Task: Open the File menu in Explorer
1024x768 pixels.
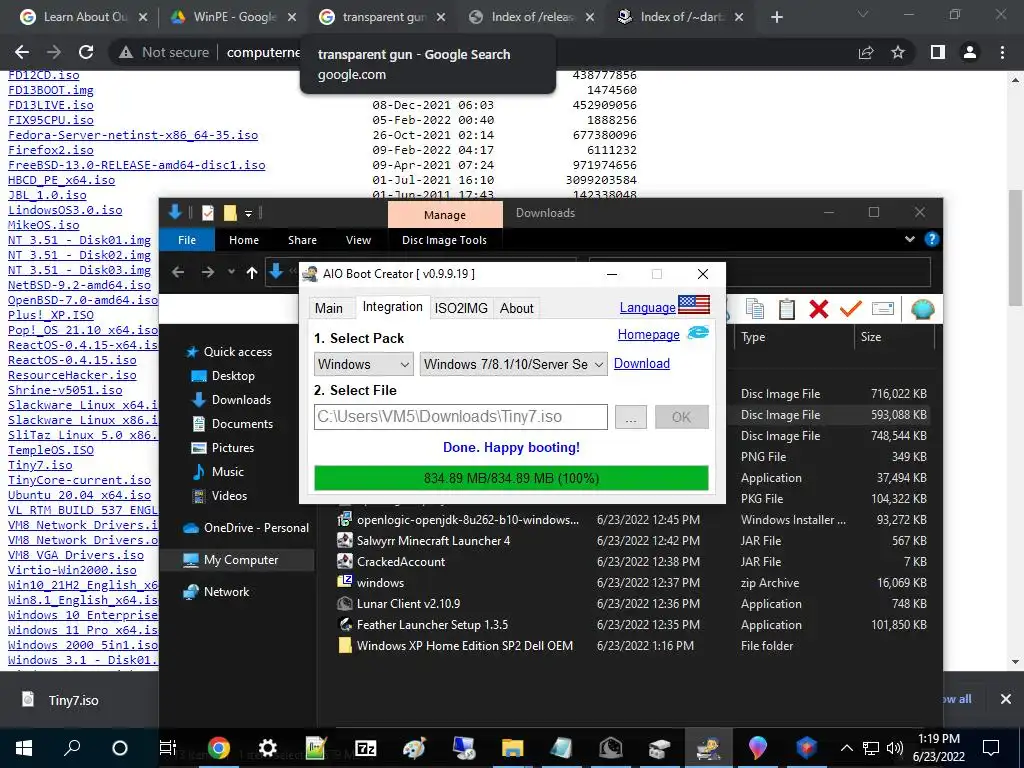Action: [x=187, y=240]
